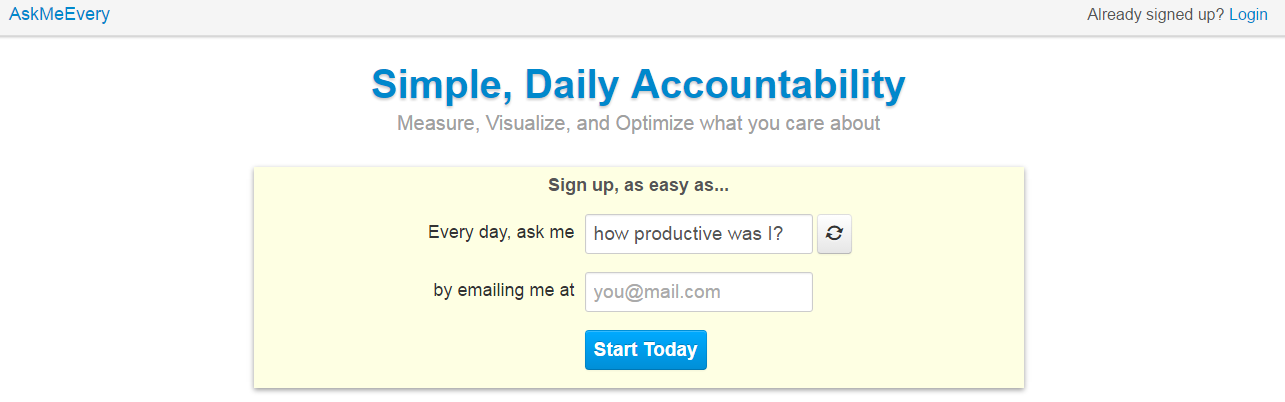Select the how productive was I? text
The width and height of the screenshot is (1285, 402).
[x=689, y=234]
